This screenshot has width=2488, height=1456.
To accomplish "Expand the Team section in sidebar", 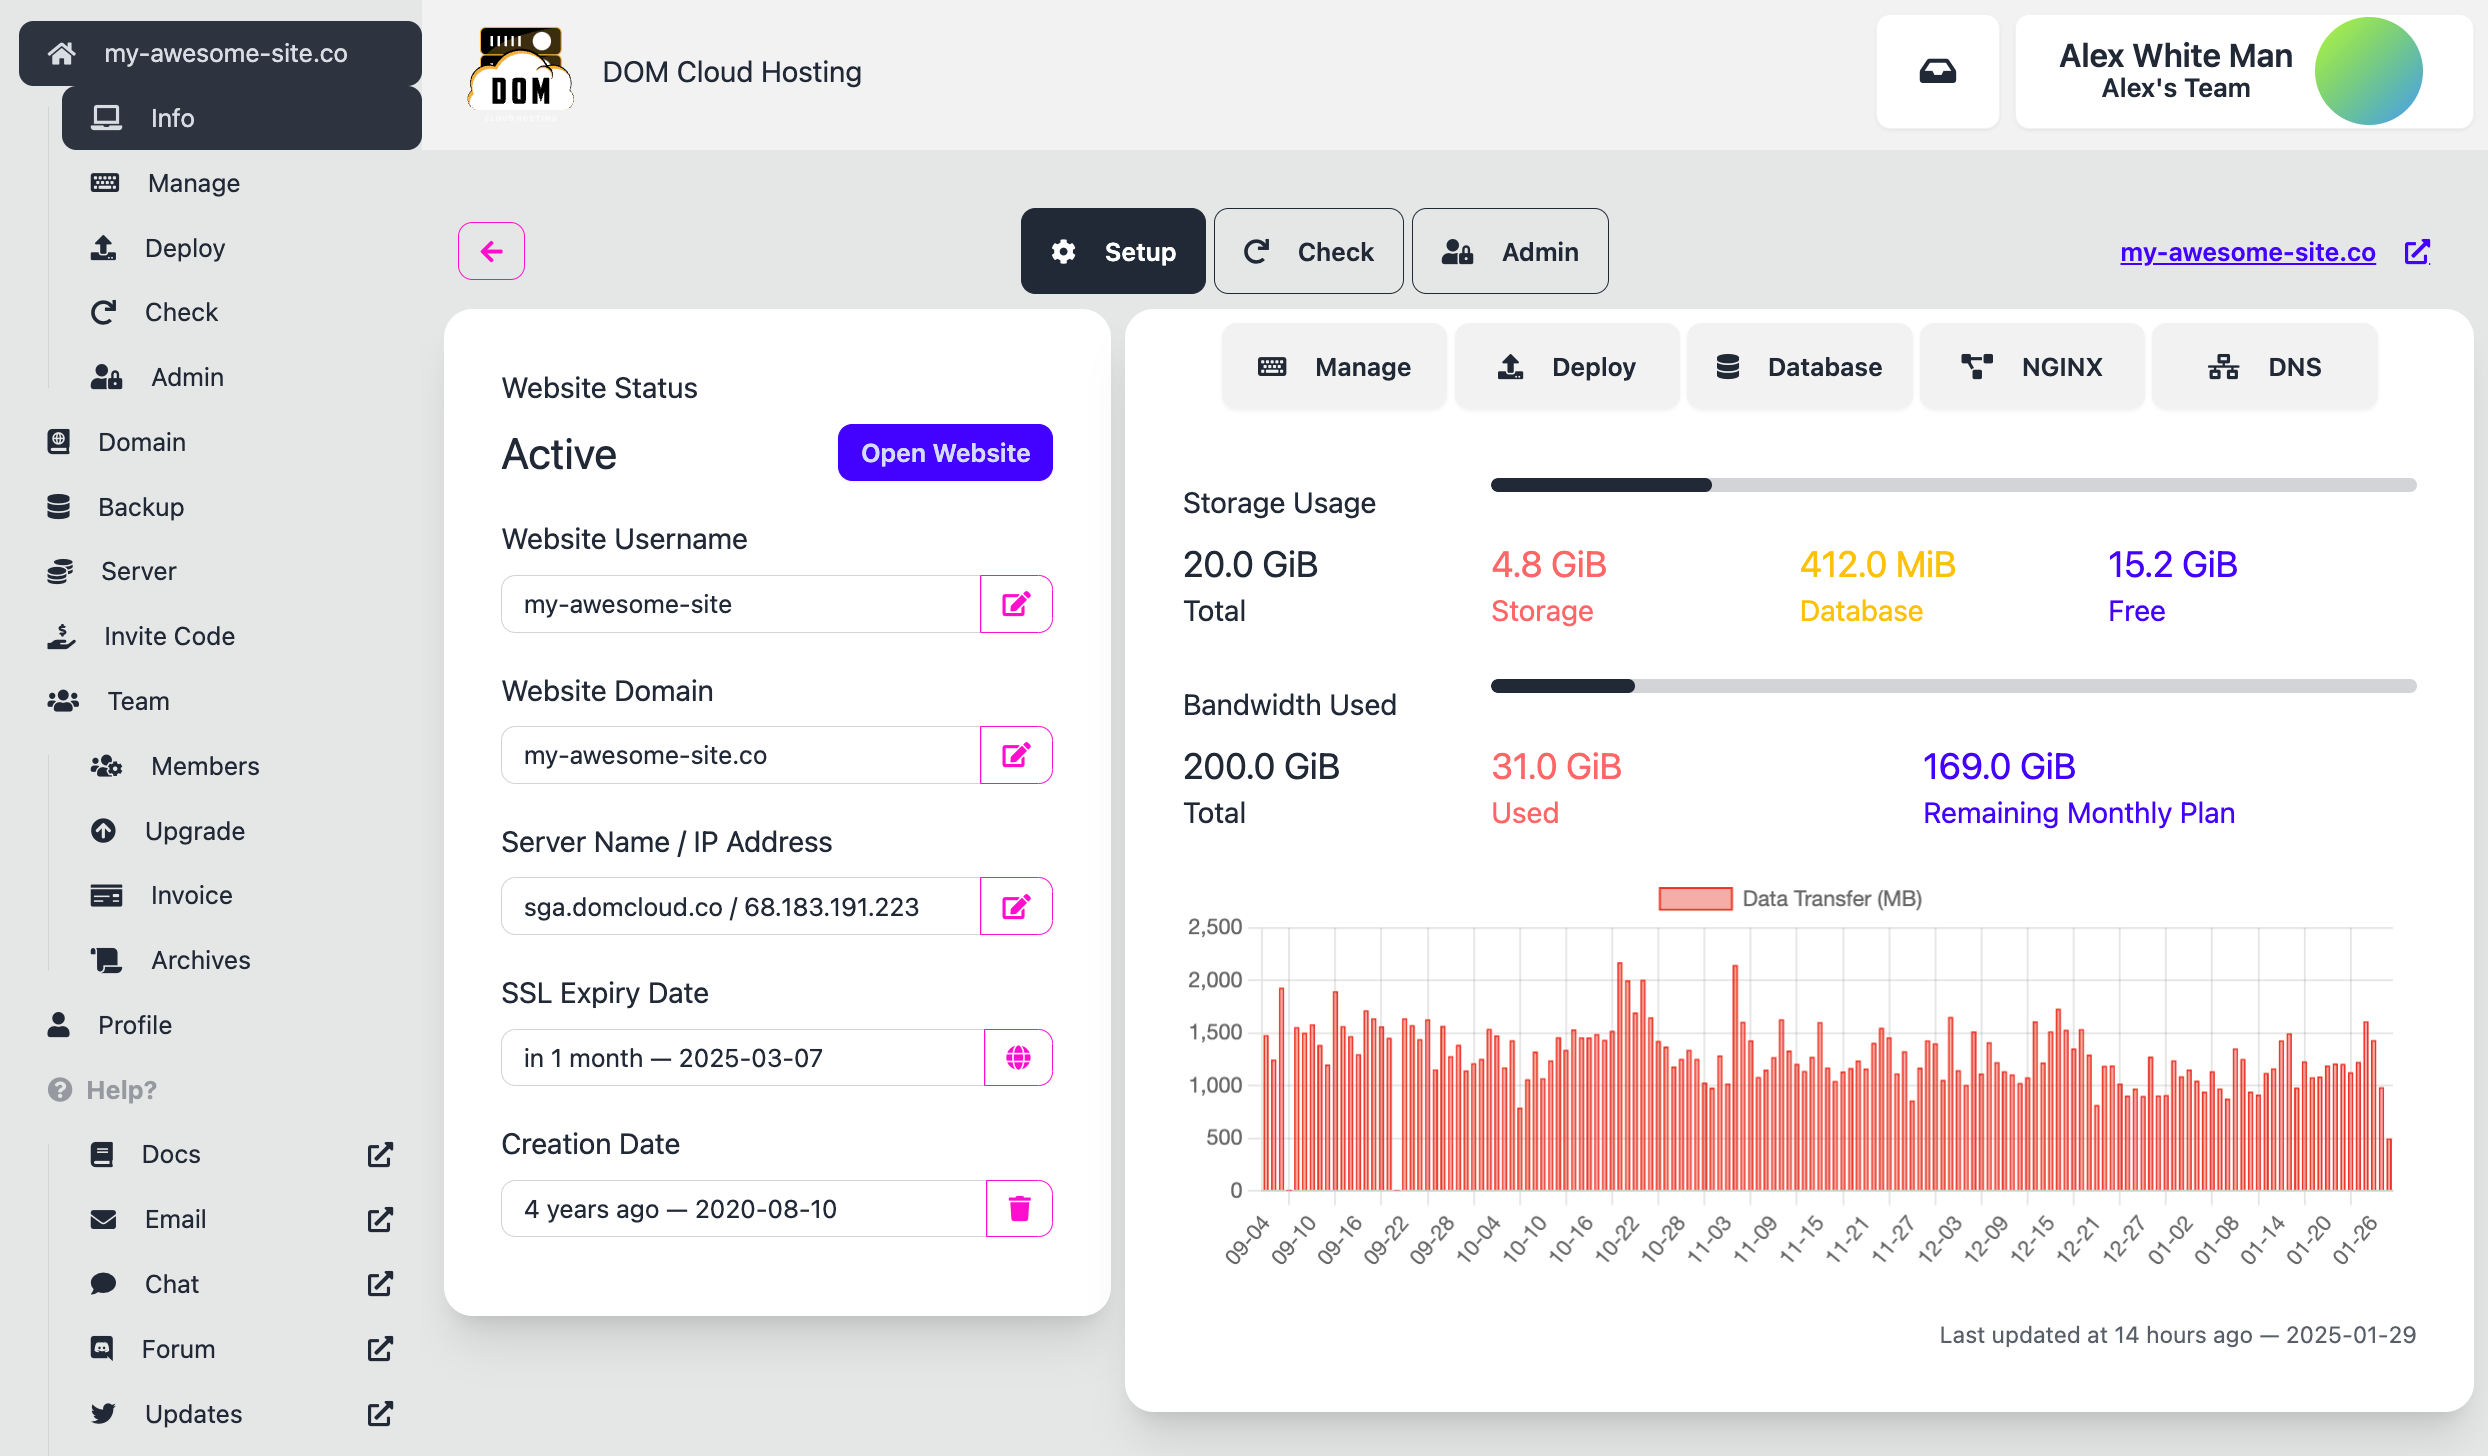I will click(138, 701).
